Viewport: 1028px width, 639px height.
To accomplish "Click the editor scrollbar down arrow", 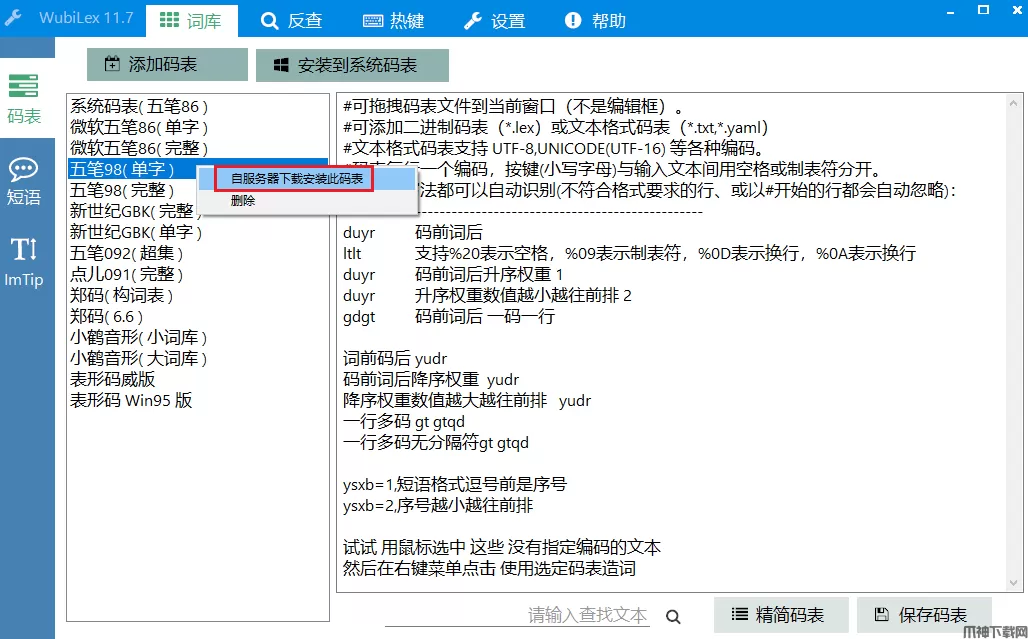I will click(1014, 583).
